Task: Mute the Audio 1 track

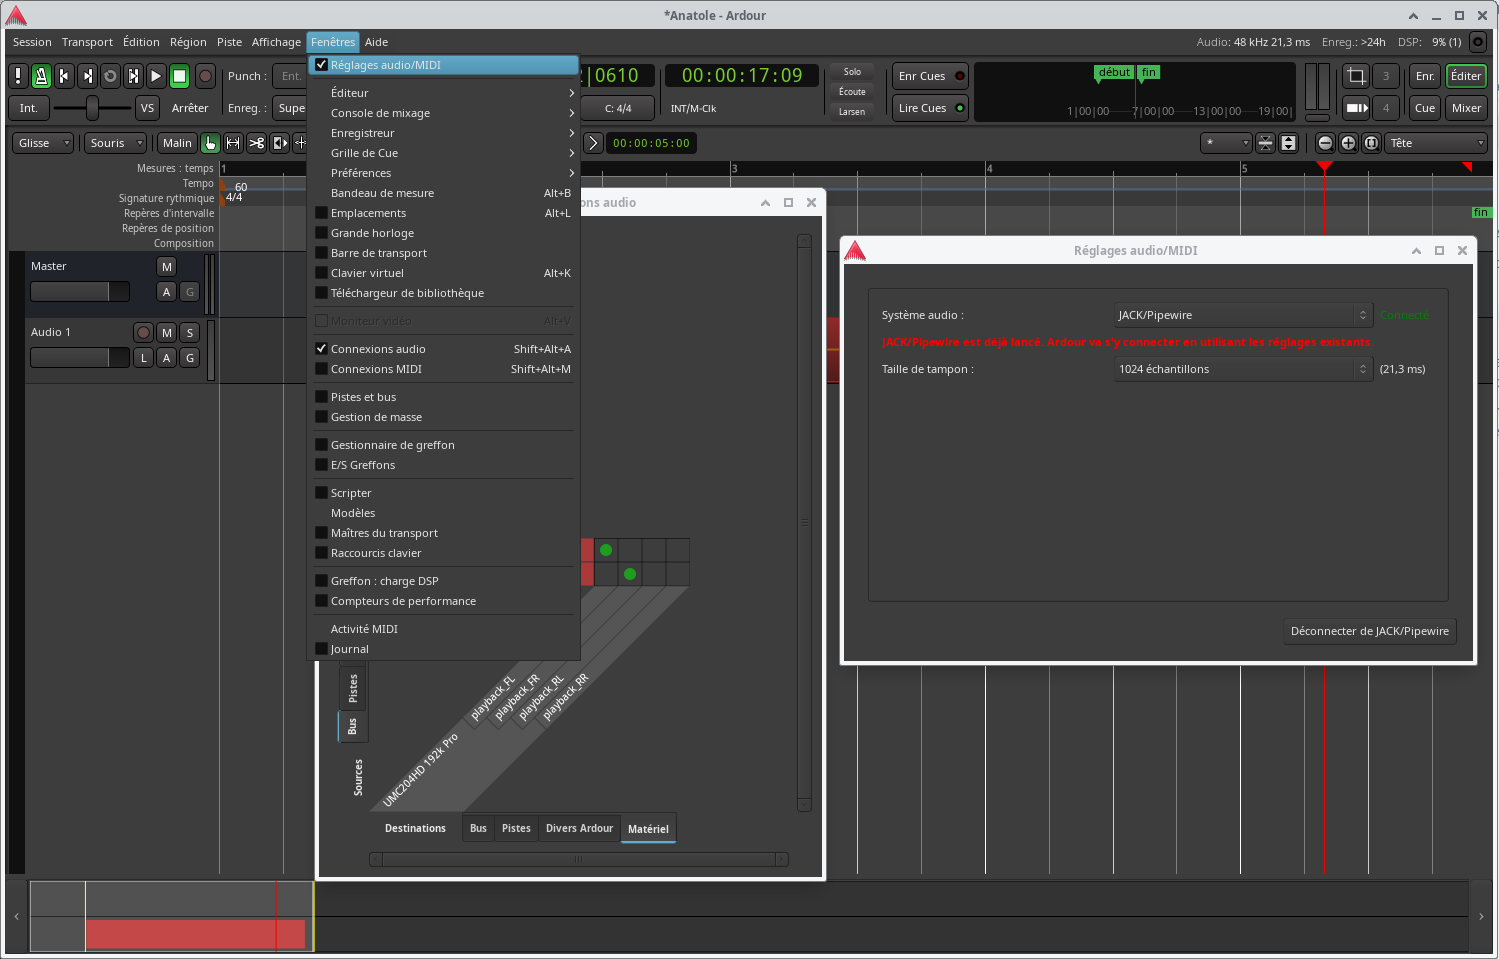Action: tap(166, 332)
